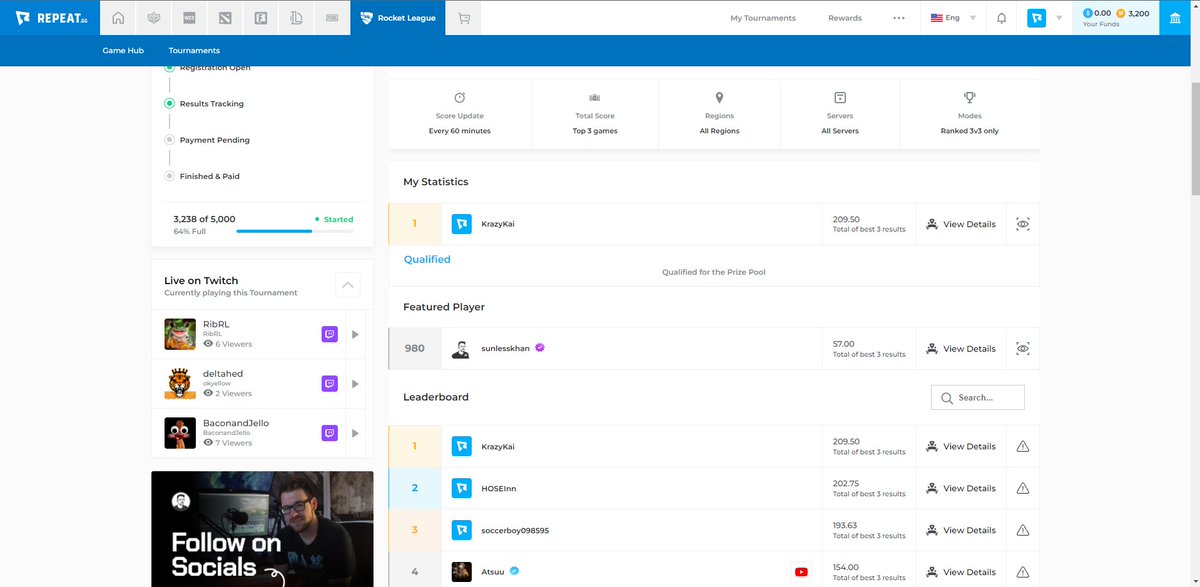View Details for leaderboard rank 1 KrazyKai
Viewport: 1200px width, 587px height.
click(961, 446)
